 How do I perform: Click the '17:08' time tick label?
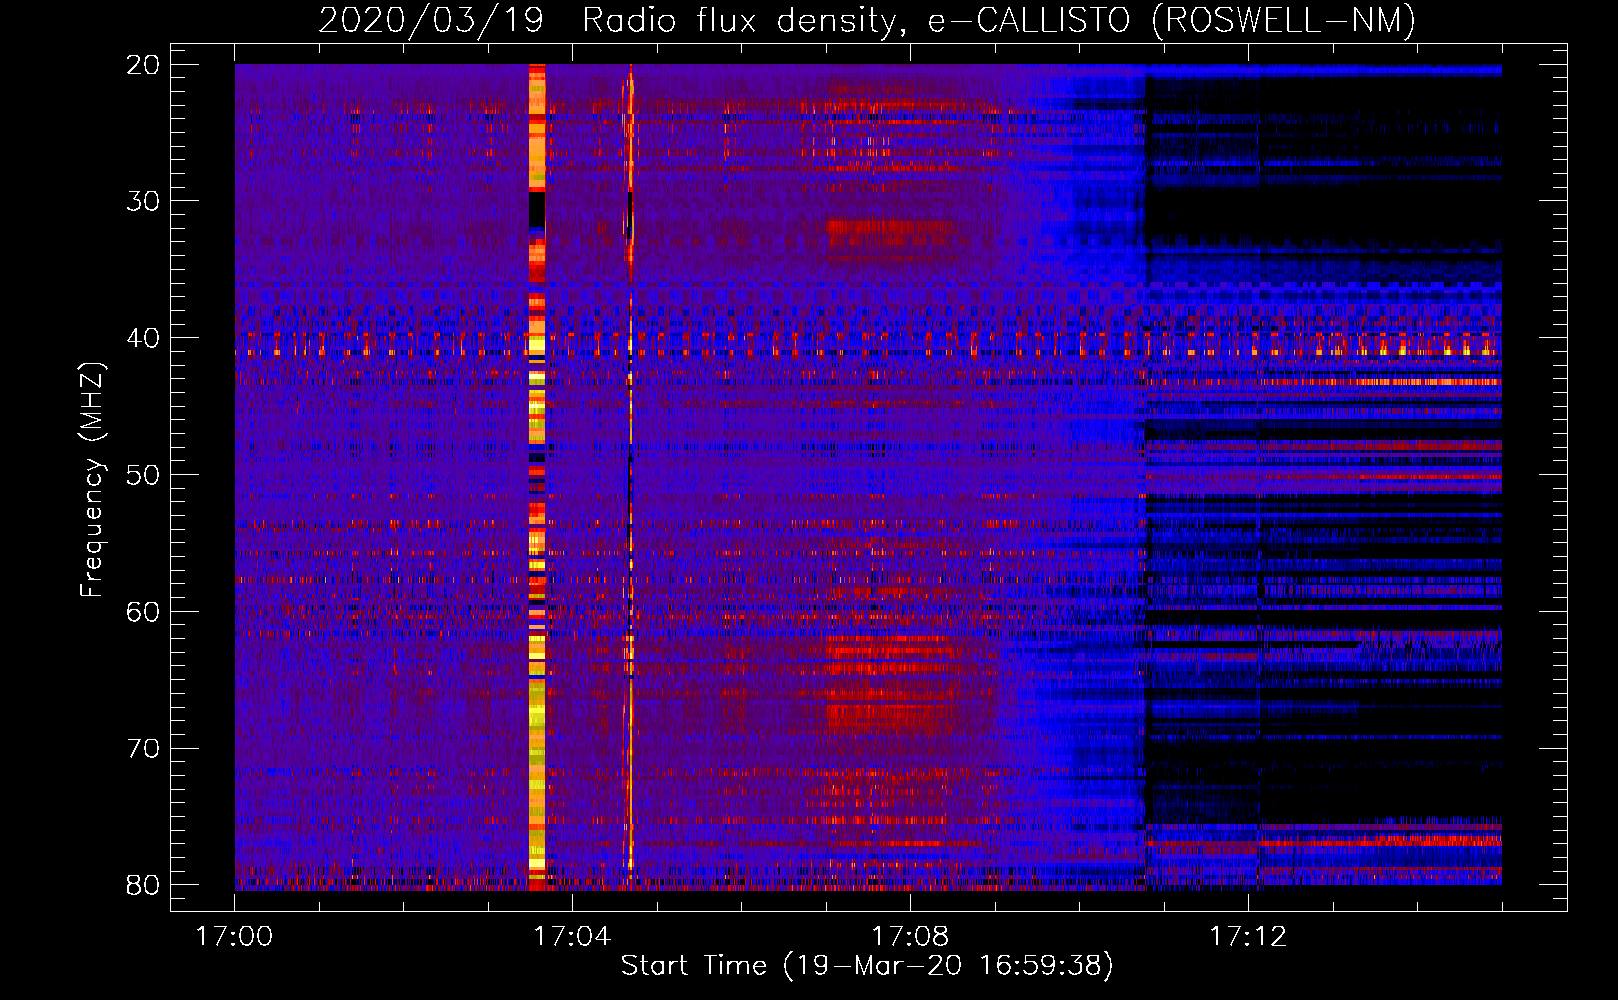point(910,937)
